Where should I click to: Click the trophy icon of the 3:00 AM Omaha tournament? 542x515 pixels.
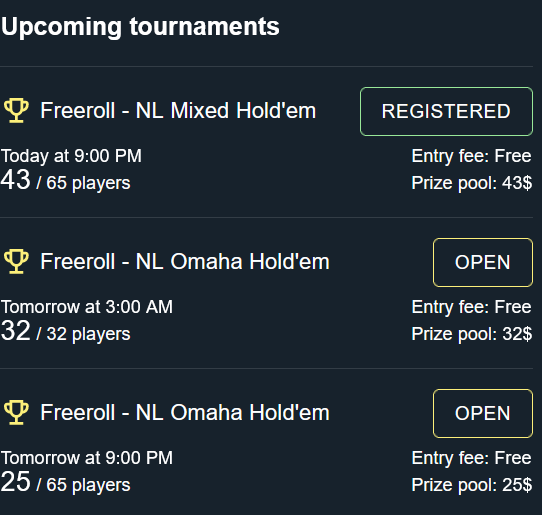pyautogui.click(x=16, y=262)
